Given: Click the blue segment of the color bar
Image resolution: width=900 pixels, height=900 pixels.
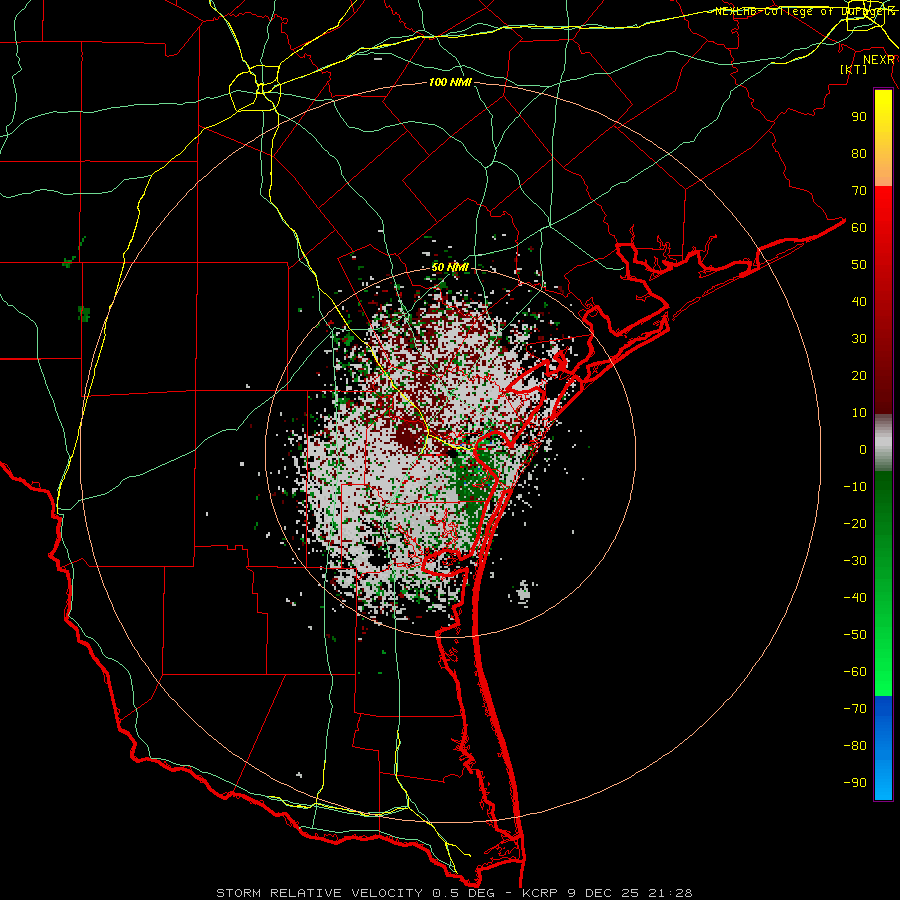Looking at the screenshot, I should tap(883, 748).
